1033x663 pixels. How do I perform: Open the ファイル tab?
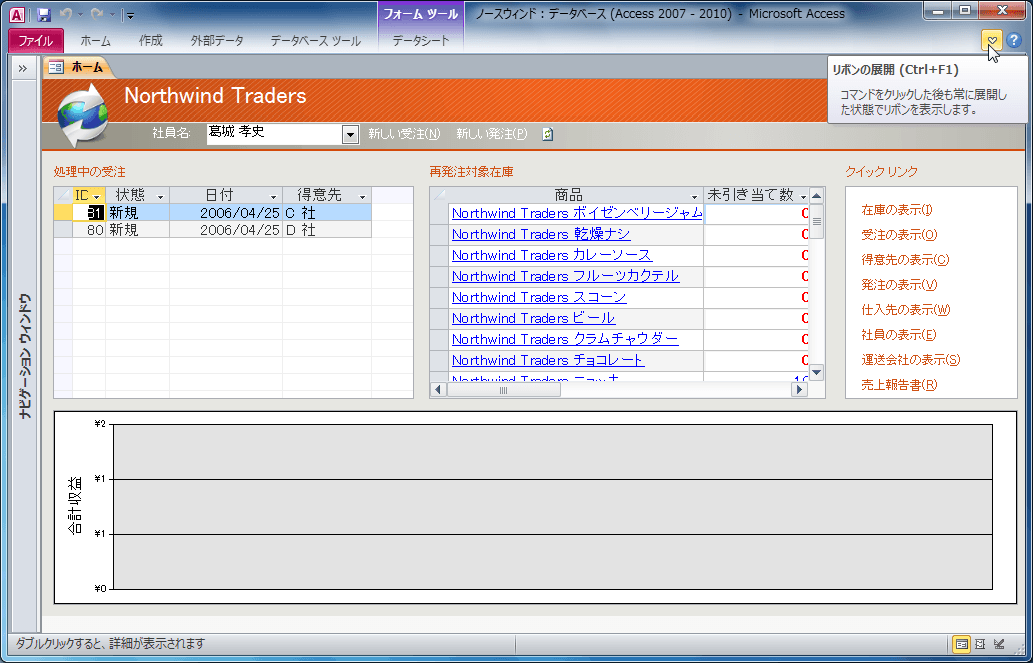click(x=36, y=40)
